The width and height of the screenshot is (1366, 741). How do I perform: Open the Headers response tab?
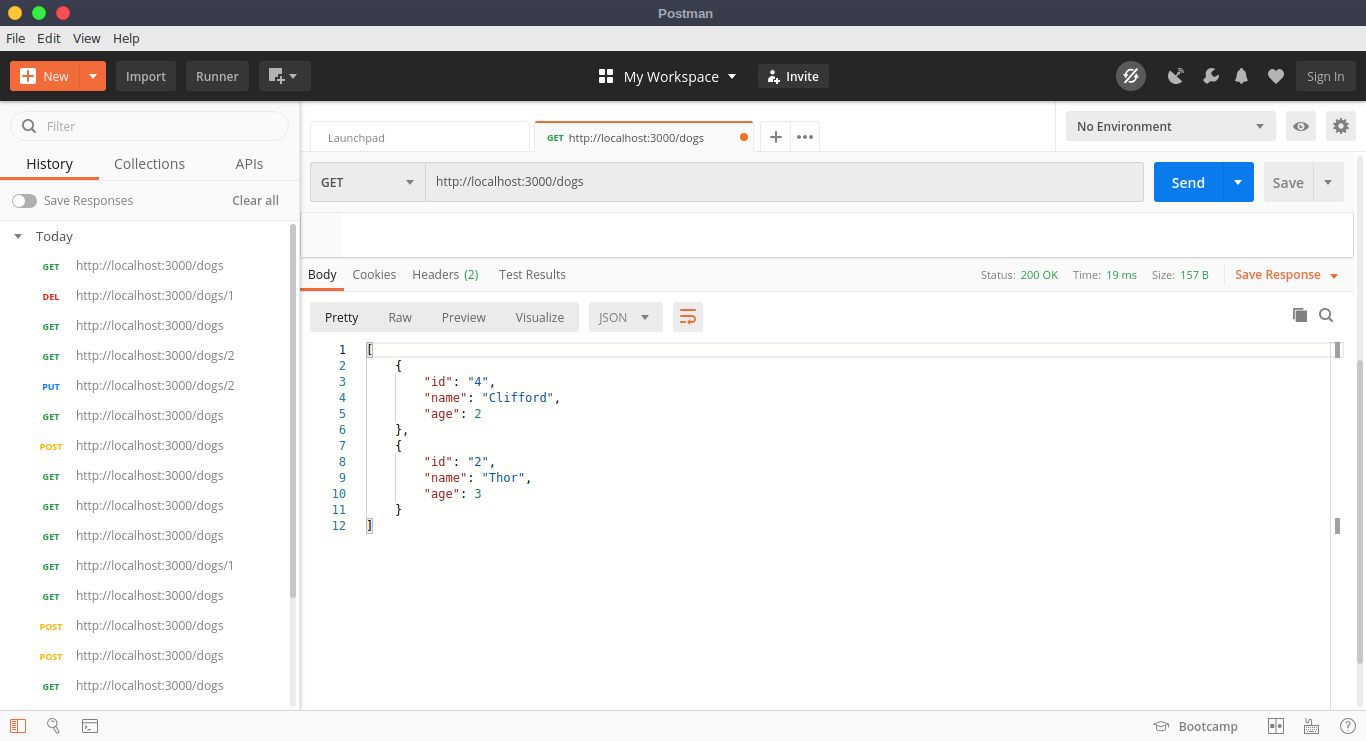[444, 274]
